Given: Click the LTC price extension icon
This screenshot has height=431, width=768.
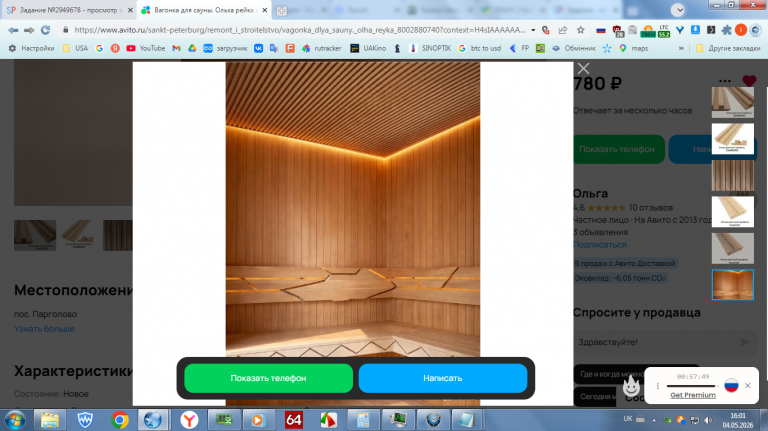Looking at the screenshot, I should point(664,30).
